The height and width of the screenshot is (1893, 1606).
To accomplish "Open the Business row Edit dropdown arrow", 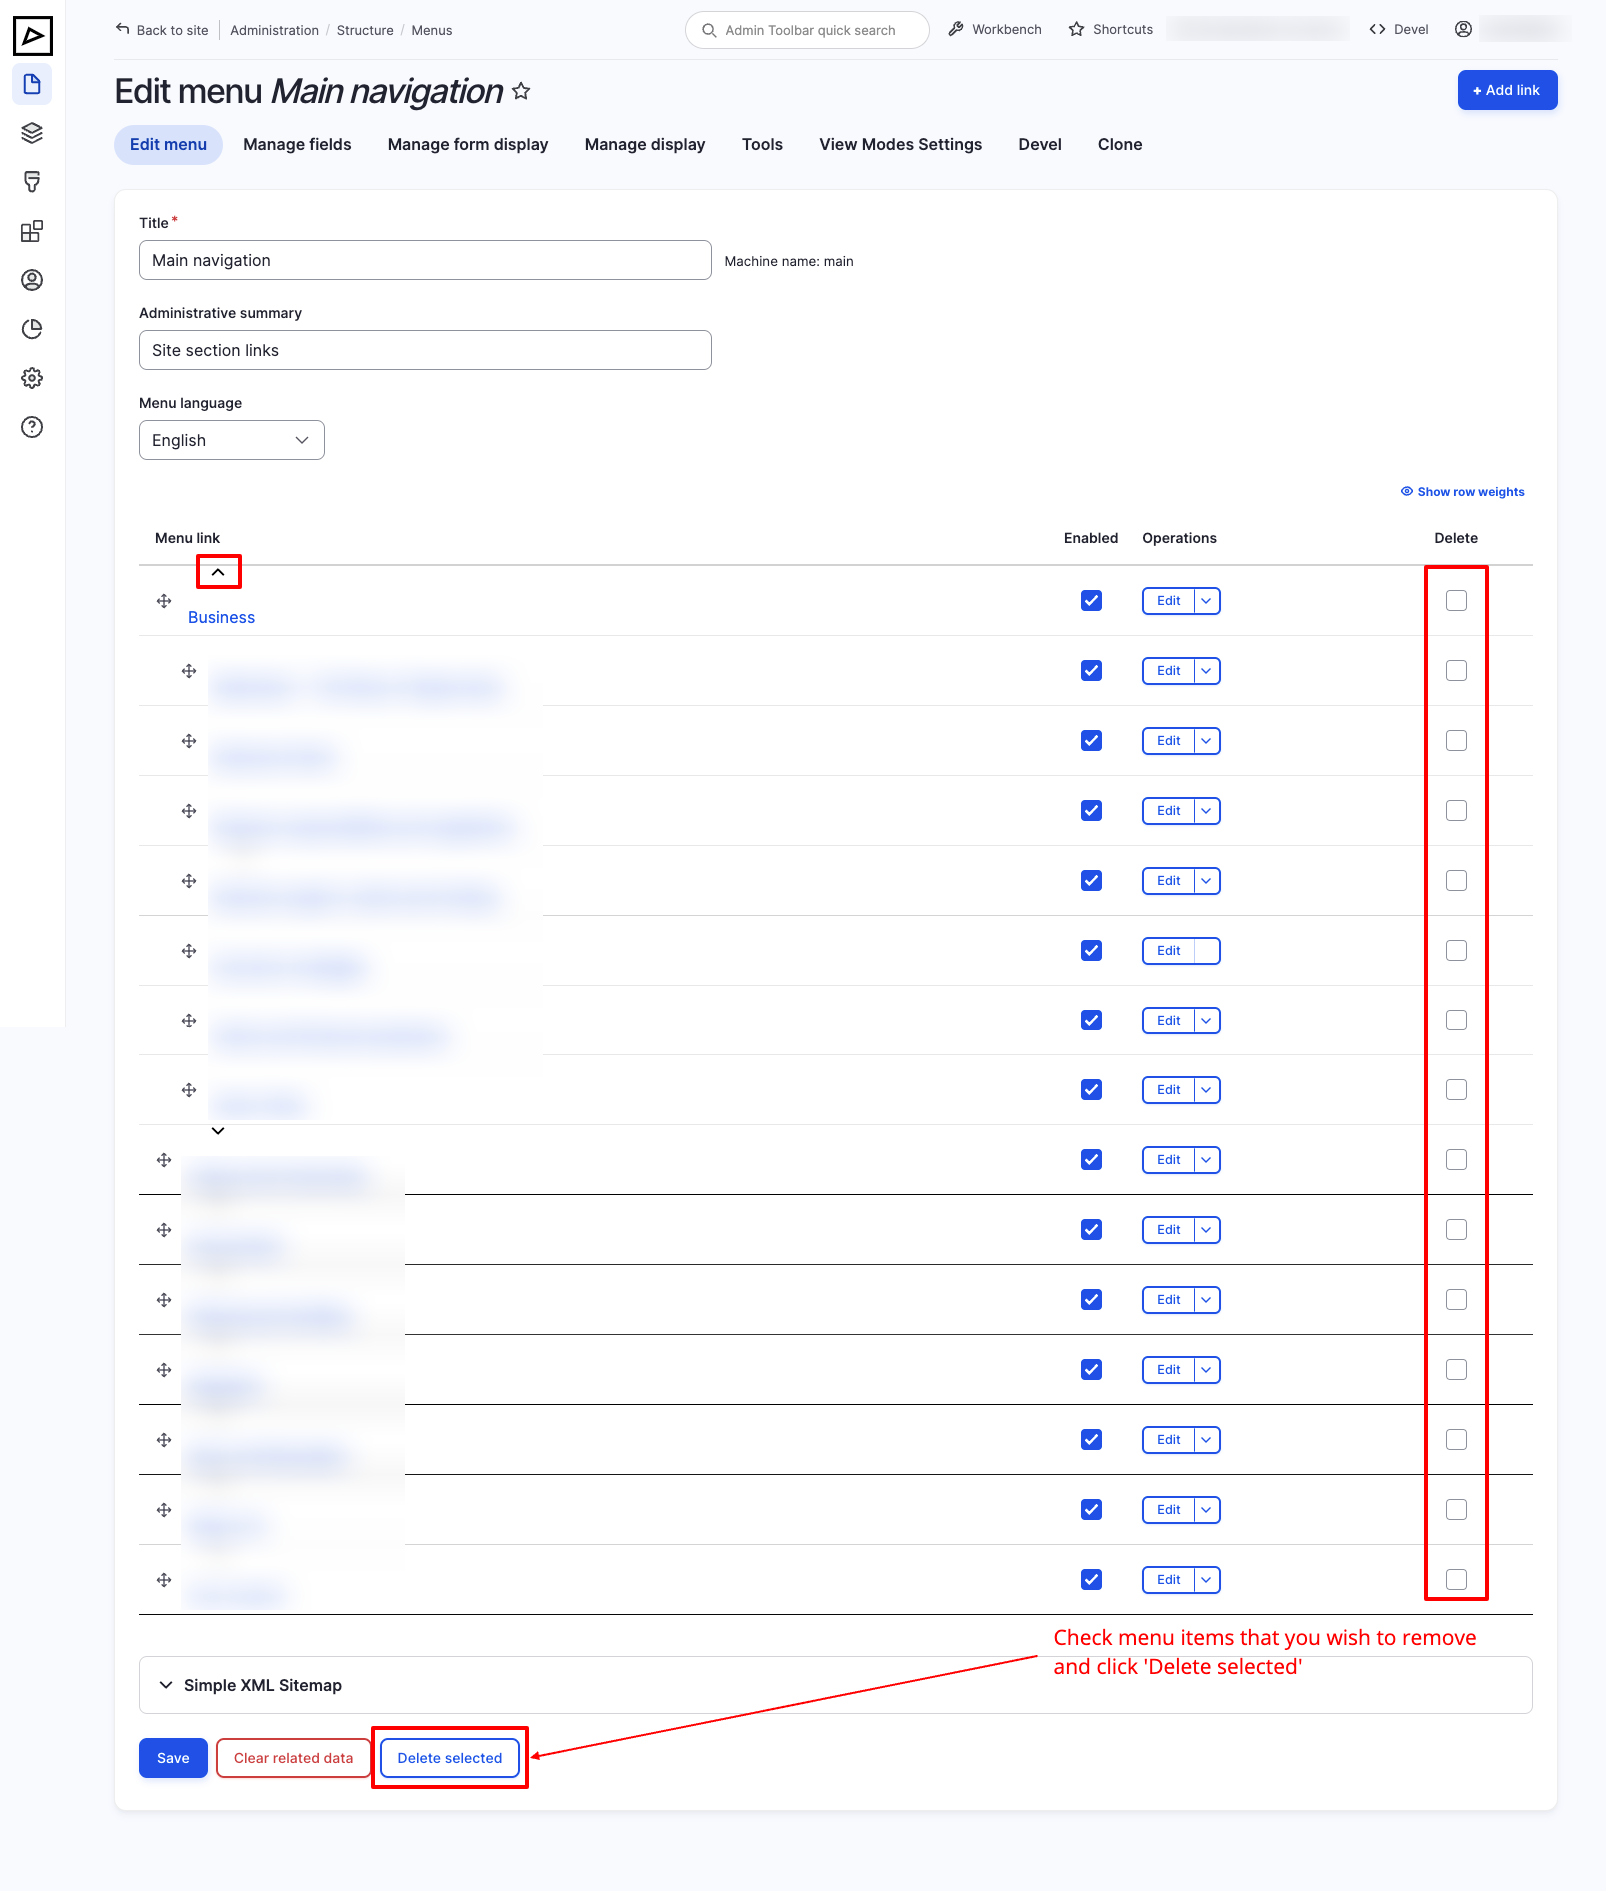I will pos(1207,601).
